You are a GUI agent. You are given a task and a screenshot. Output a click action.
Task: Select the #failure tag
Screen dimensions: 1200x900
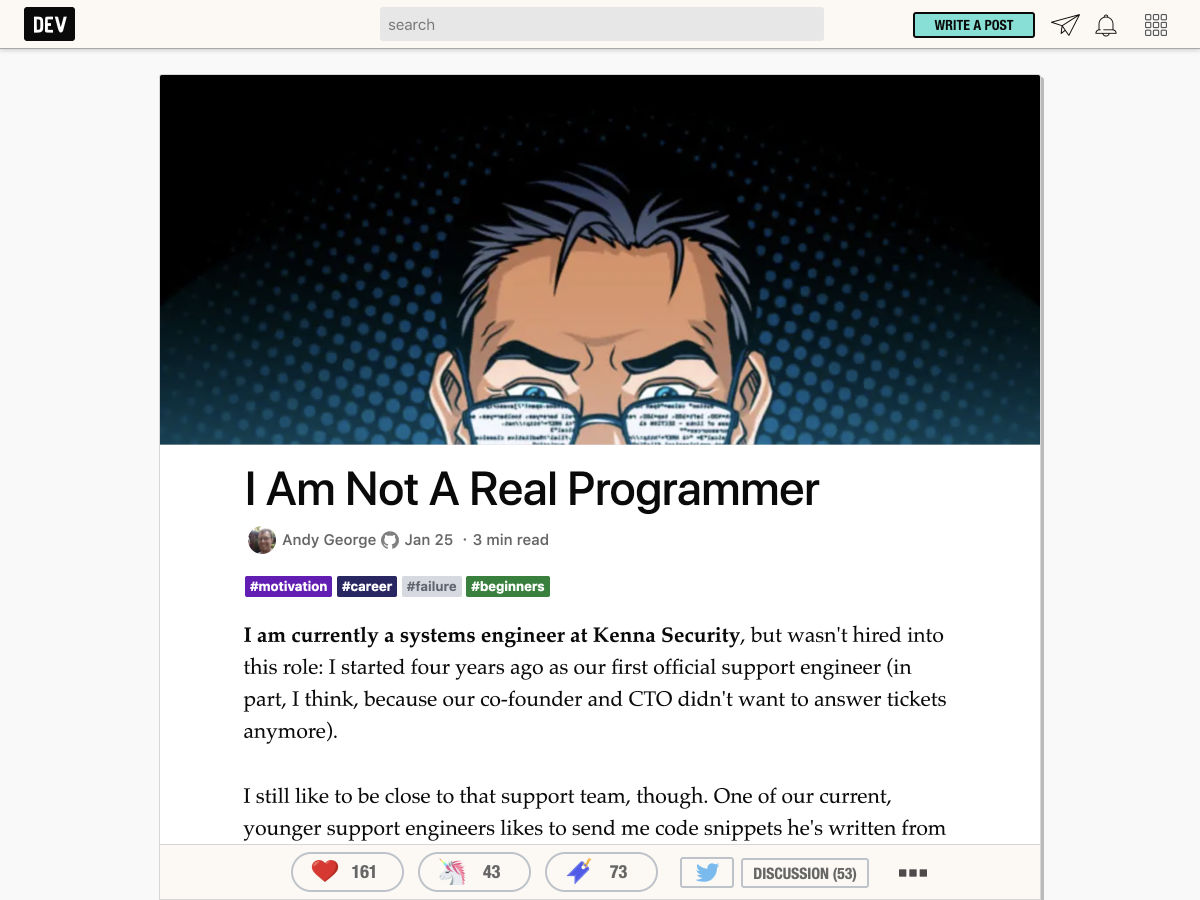[x=432, y=586]
